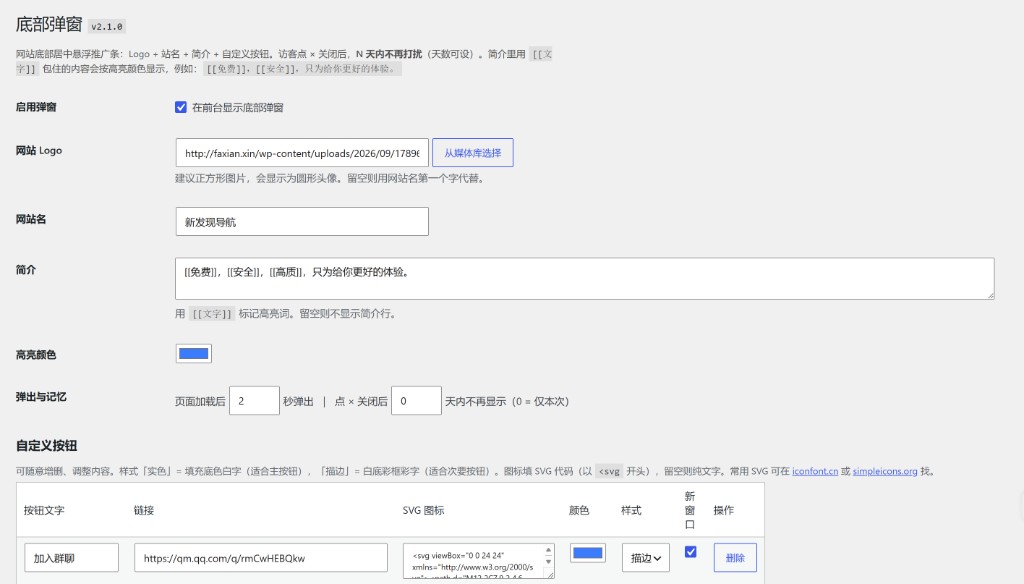This screenshot has width=1024, height=584.
Task: Click the 链接 column header
Action: pos(144,510)
